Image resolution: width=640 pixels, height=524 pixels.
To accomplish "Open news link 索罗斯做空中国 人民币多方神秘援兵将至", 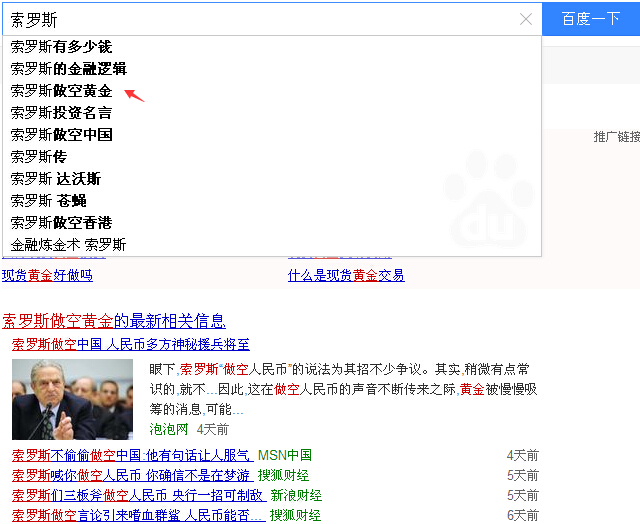I will point(131,344).
